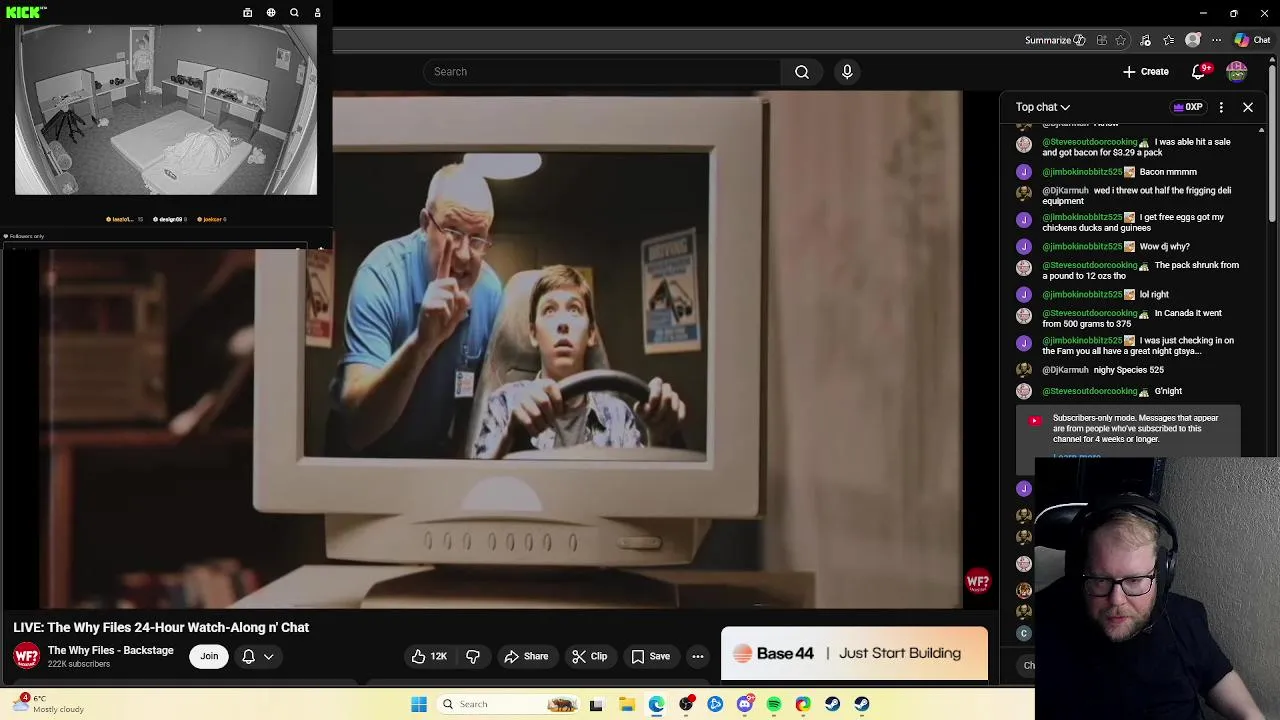Click inside the YouTube search field
Image resolution: width=1280 pixels, height=720 pixels.
[602, 72]
